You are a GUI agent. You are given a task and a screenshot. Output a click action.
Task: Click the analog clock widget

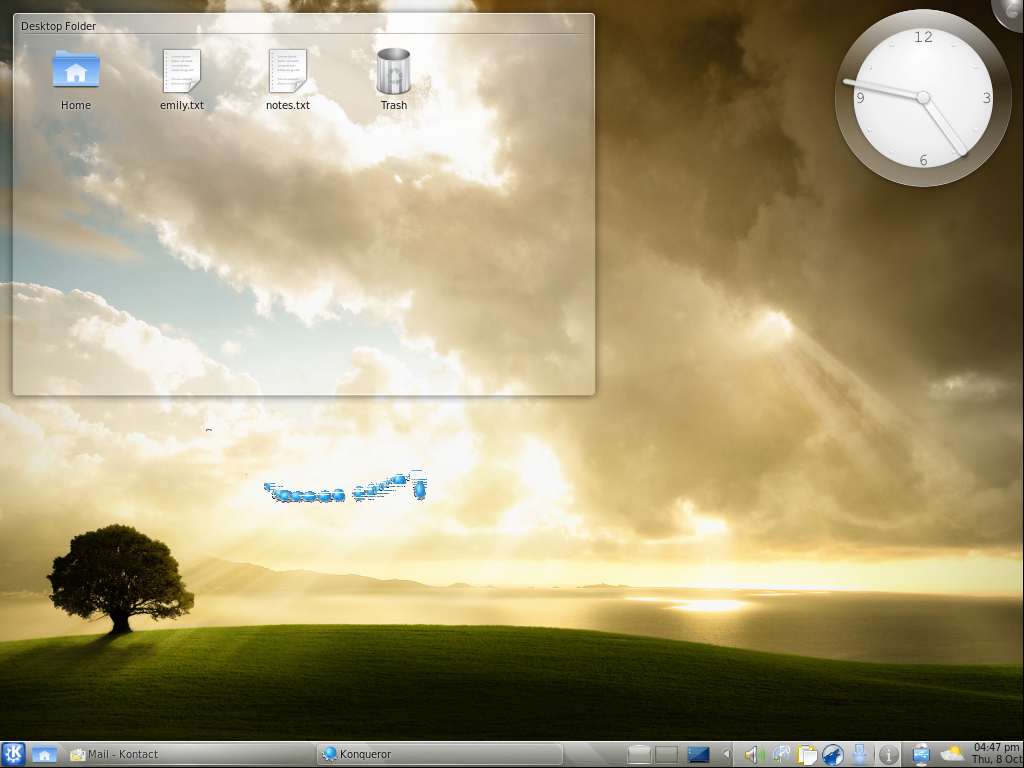pyautogui.click(x=923, y=98)
